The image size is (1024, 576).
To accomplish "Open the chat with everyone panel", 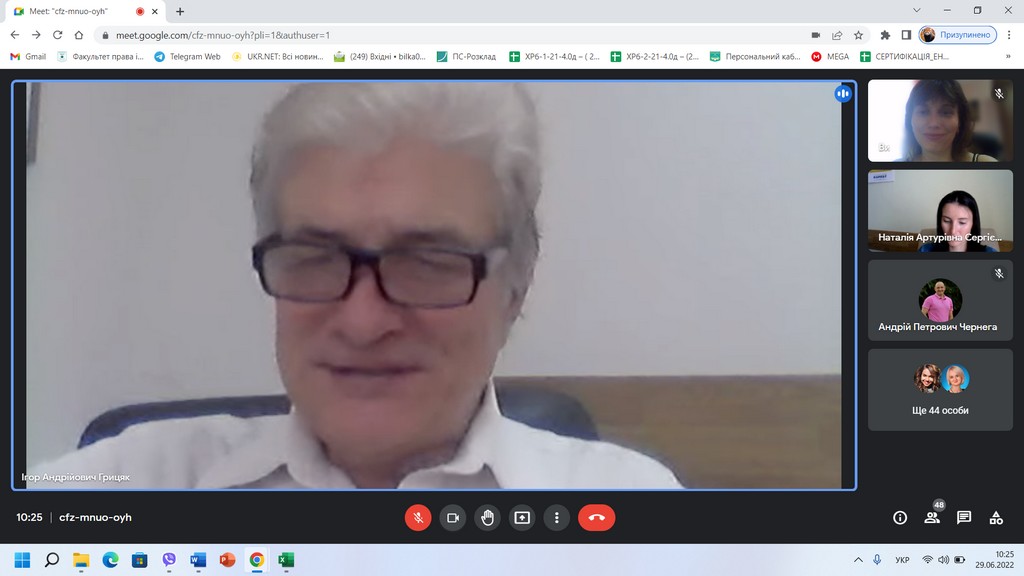I will click(x=964, y=518).
